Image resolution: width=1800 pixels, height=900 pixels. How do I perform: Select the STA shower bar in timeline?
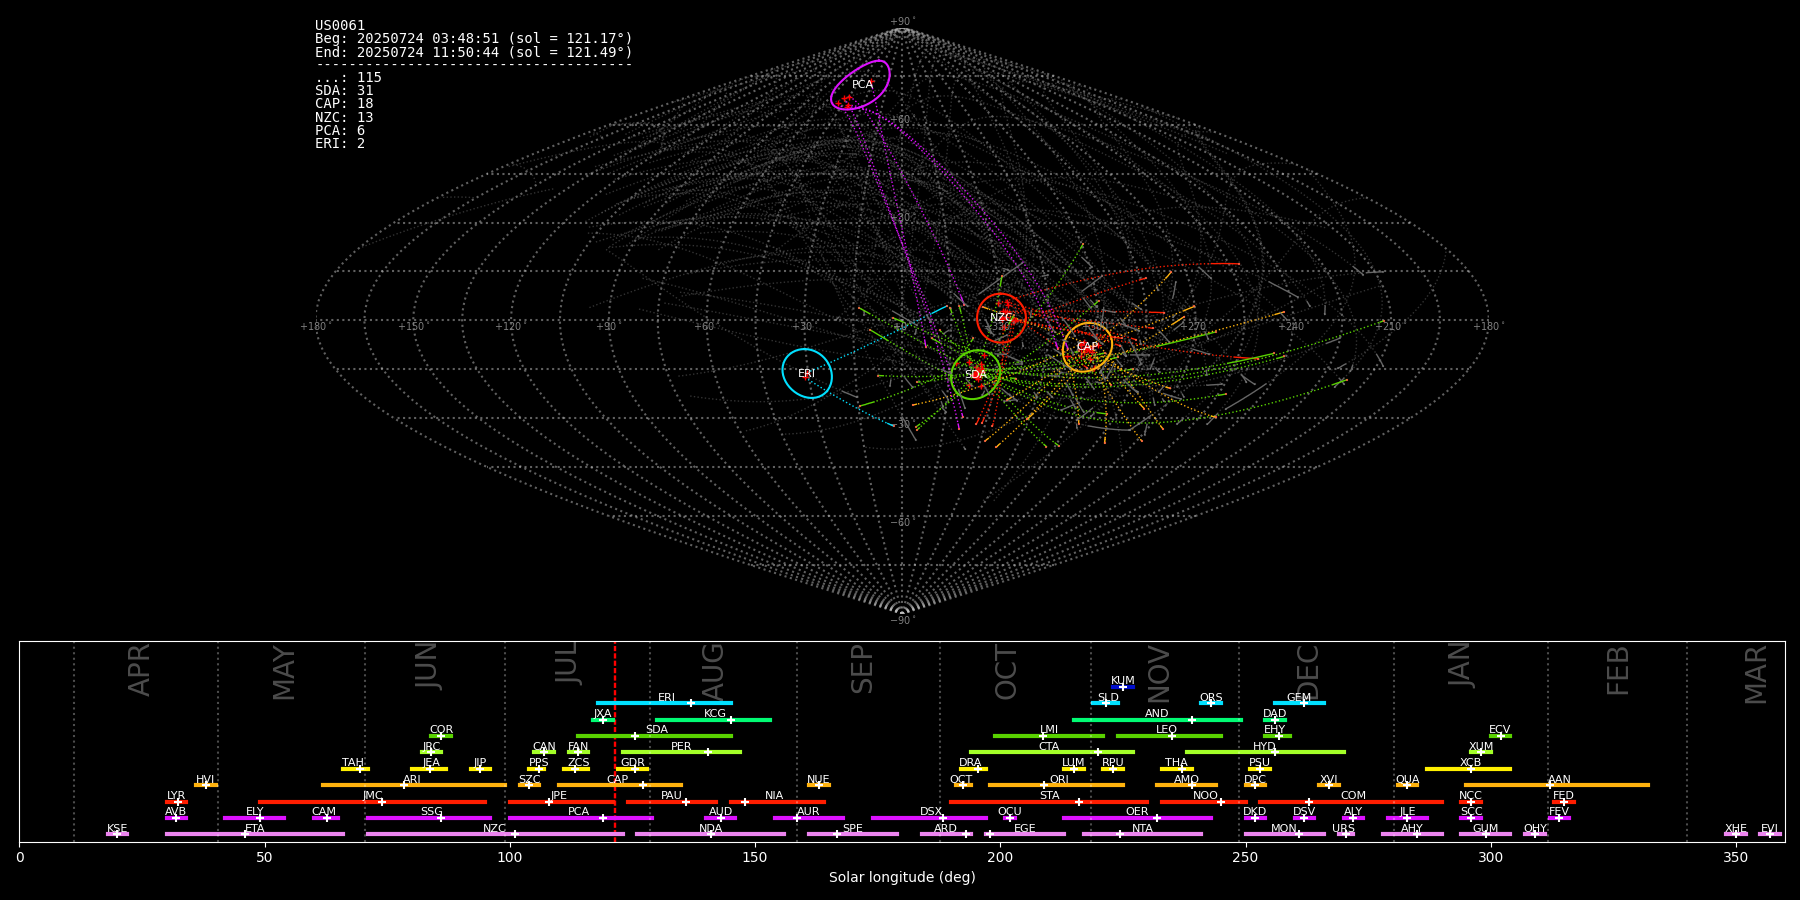click(x=1049, y=802)
